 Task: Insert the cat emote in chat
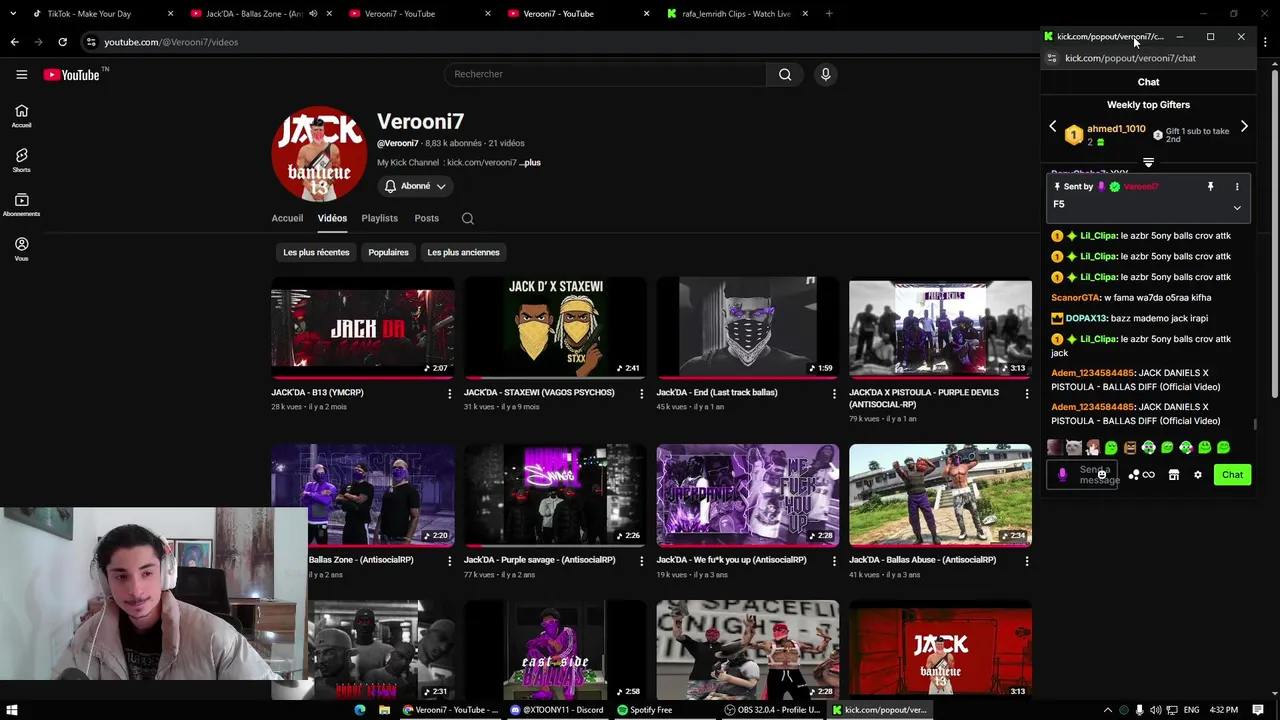pyautogui.click(x=1074, y=448)
